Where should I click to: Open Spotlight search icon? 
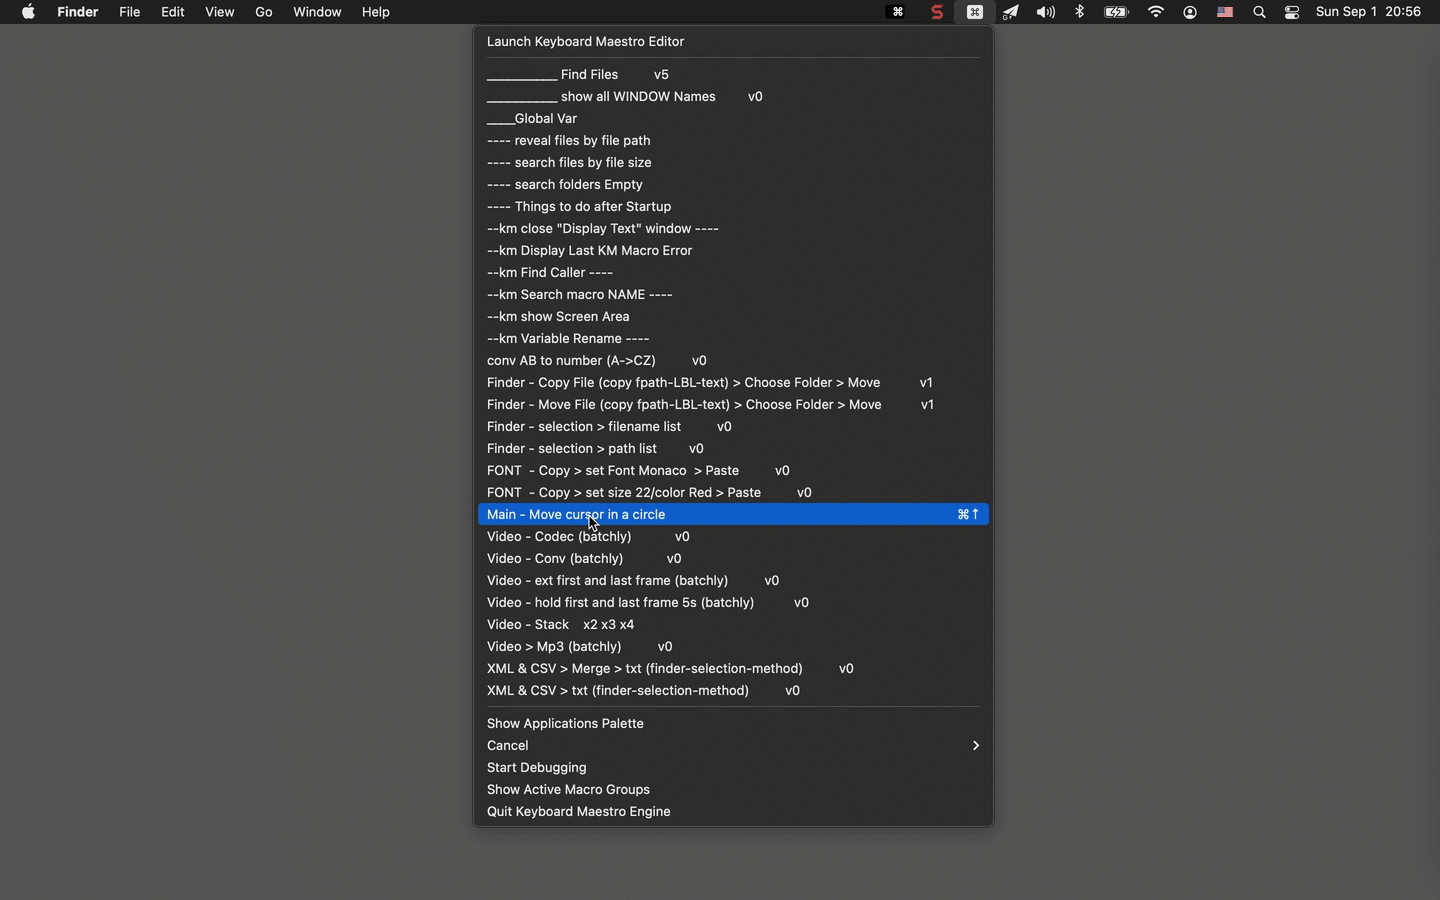pyautogui.click(x=1260, y=13)
